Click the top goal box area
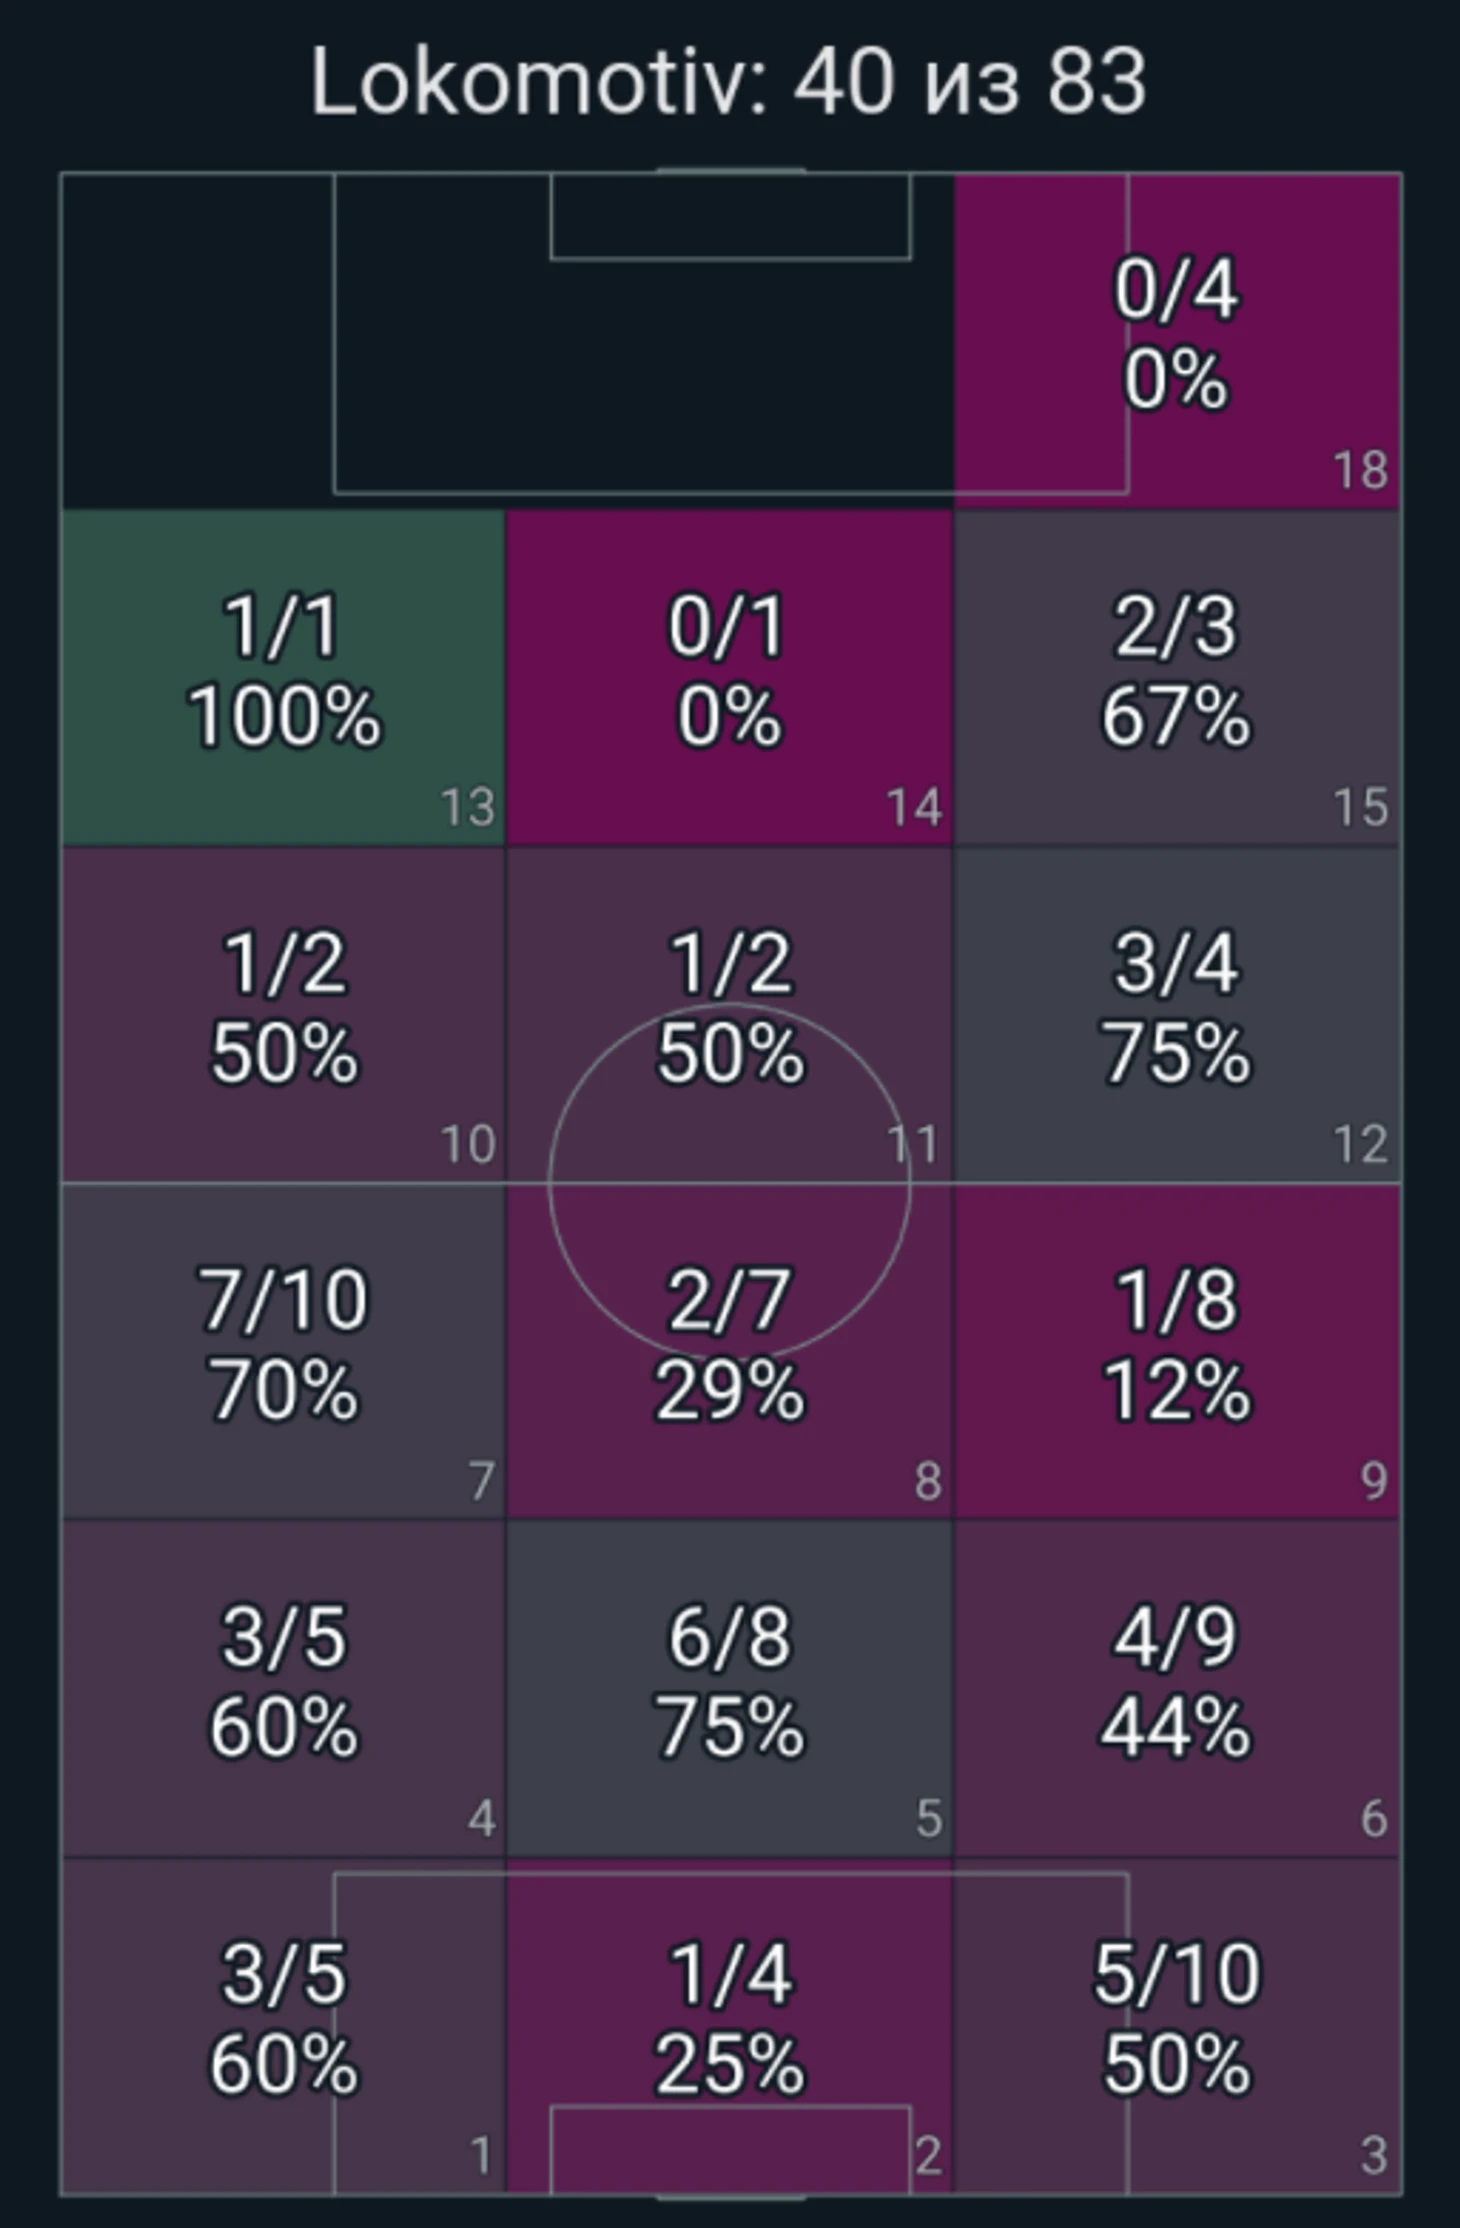1460x2228 pixels. pos(730,216)
